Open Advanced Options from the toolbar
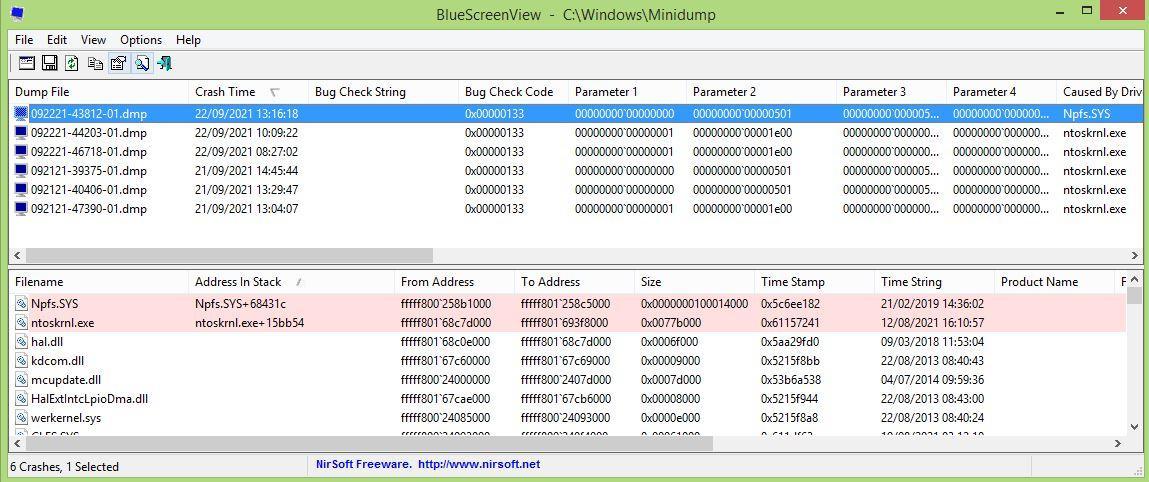 [27, 63]
